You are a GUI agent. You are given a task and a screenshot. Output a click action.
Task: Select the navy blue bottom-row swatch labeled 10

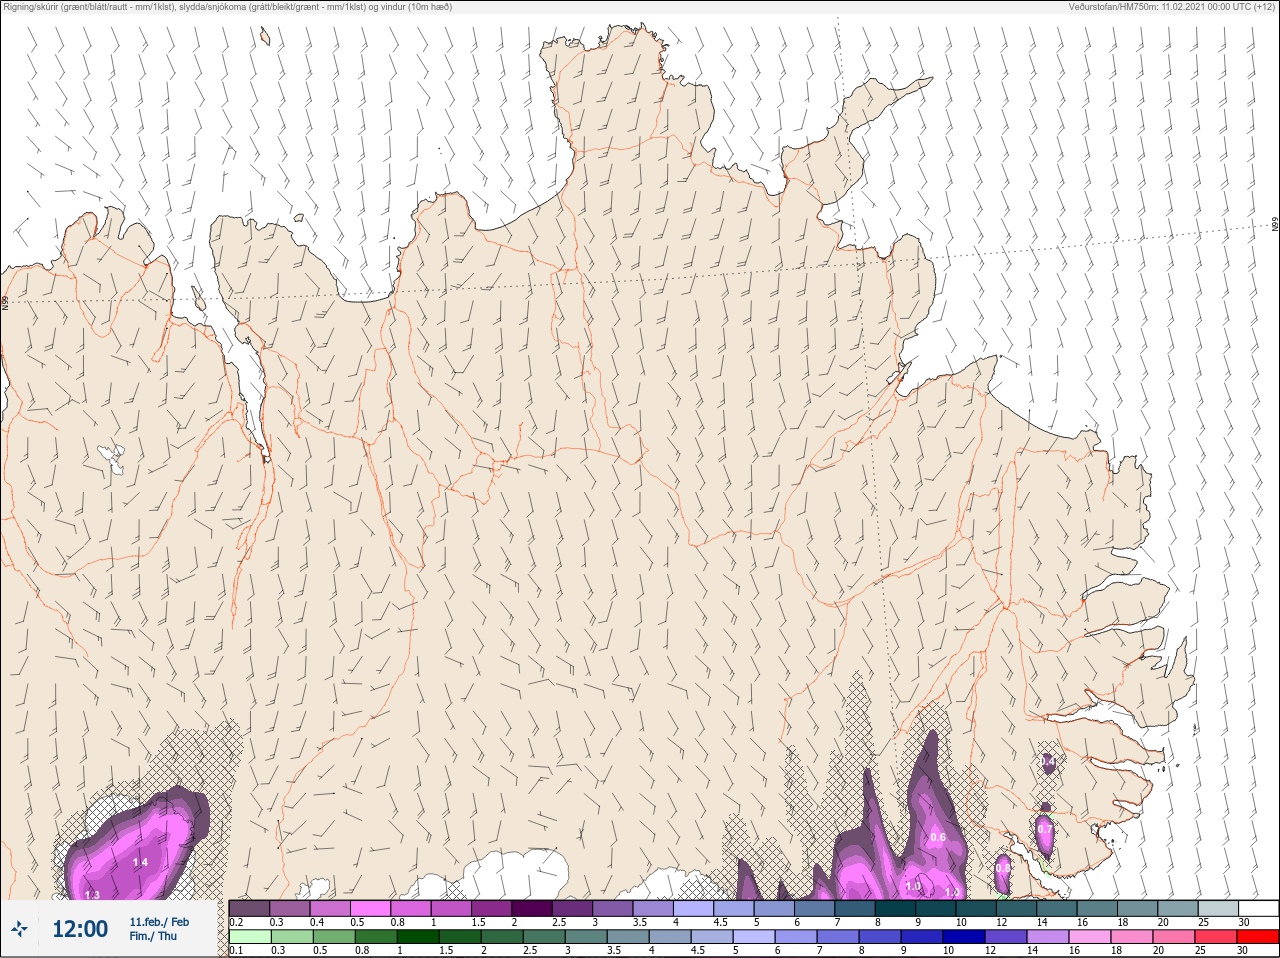click(x=963, y=937)
